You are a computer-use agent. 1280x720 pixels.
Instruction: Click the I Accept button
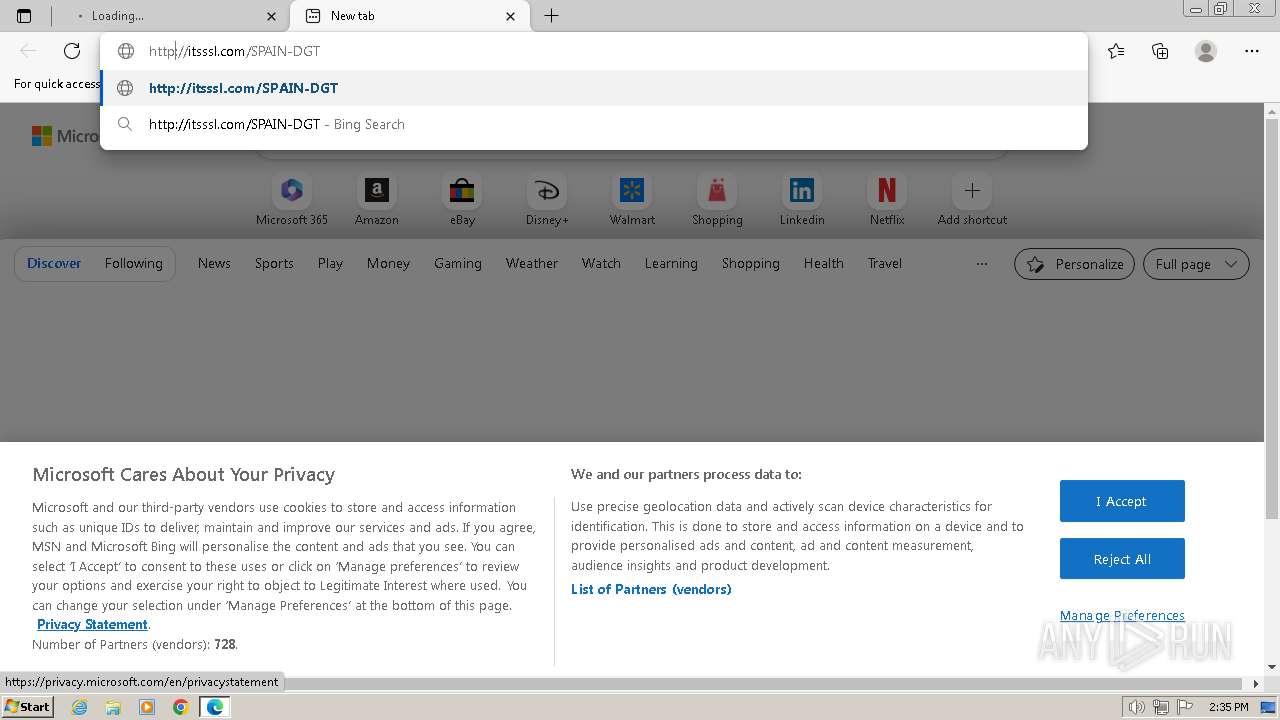point(1122,501)
